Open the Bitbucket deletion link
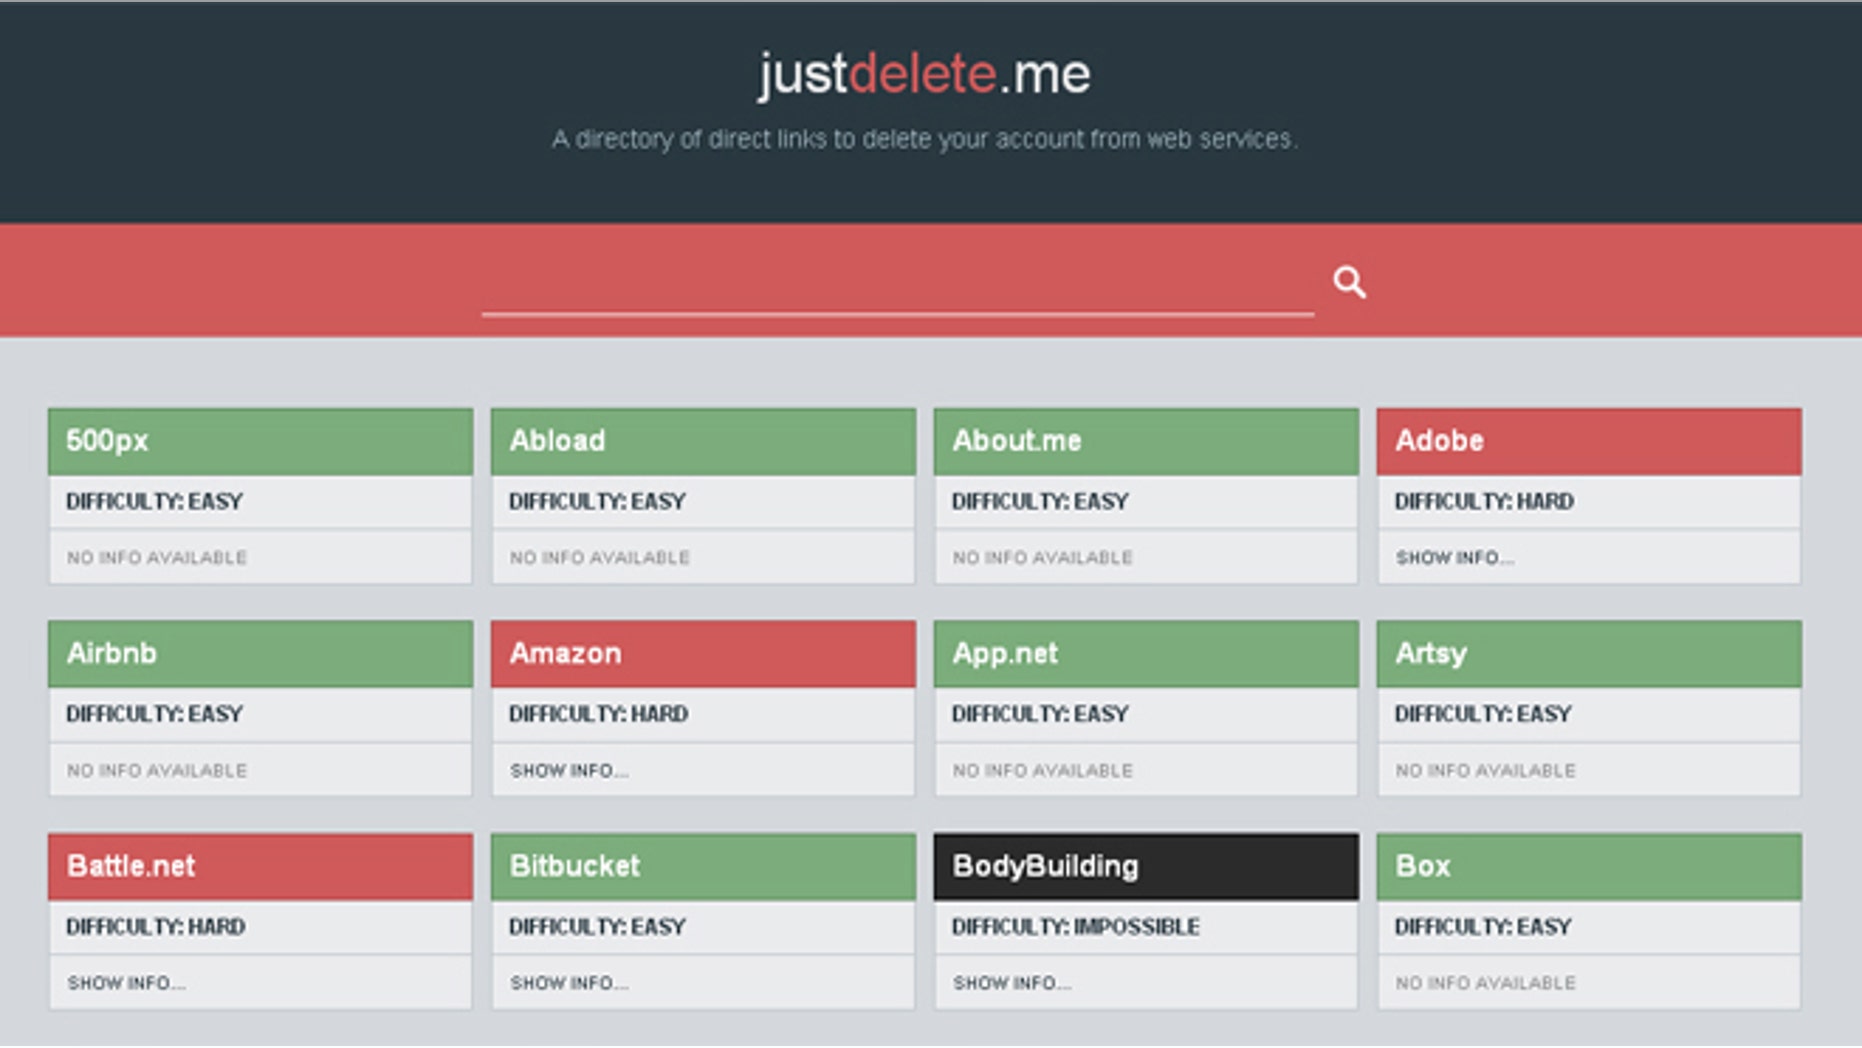Image resolution: width=1862 pixels, height=1048 pixels. [x=703, y=867]
